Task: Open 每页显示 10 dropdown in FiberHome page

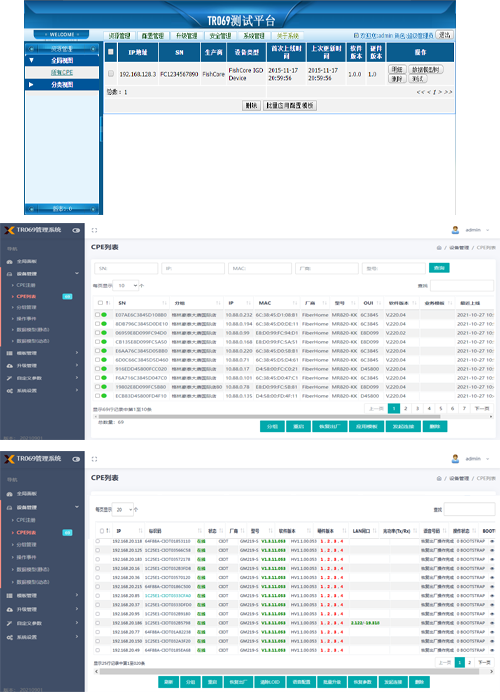Action: (126, 286)
